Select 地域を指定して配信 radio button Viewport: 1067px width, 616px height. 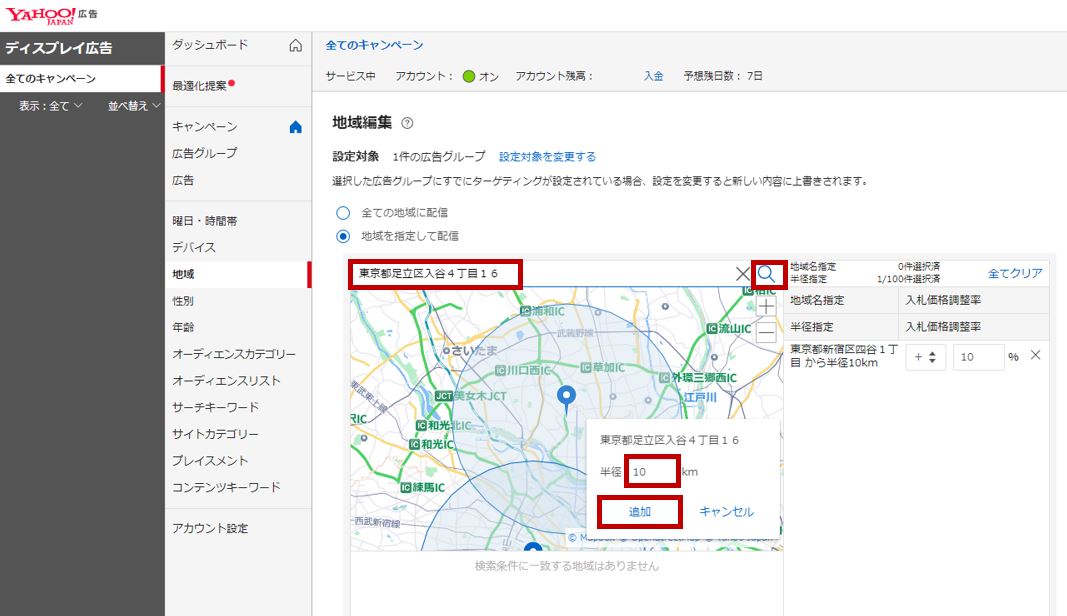(x=343, y=236)
